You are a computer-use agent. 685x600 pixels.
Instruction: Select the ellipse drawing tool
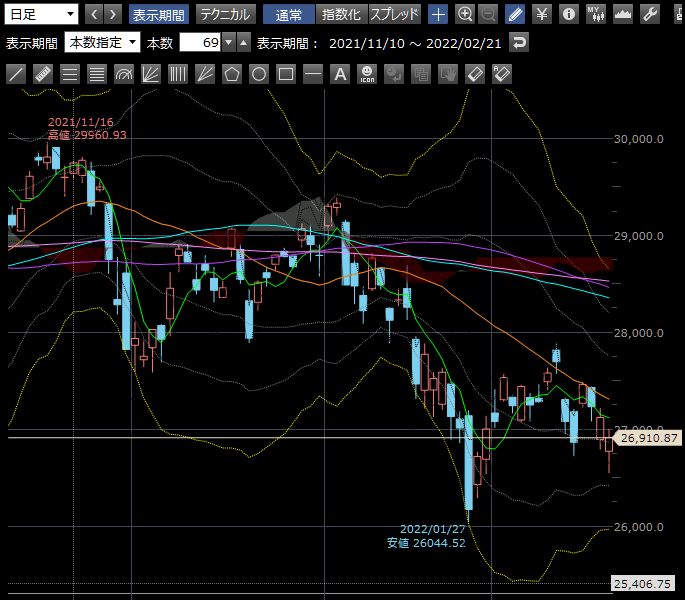tap(258, 74)
